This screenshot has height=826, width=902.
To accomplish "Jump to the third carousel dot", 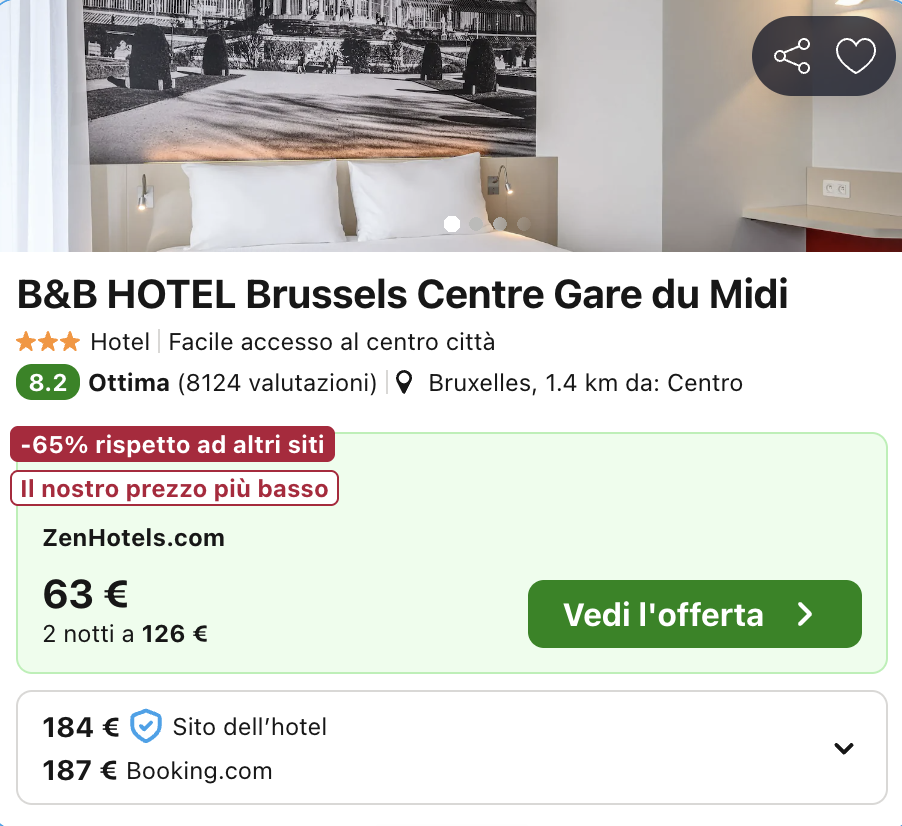I will [500, 224].
